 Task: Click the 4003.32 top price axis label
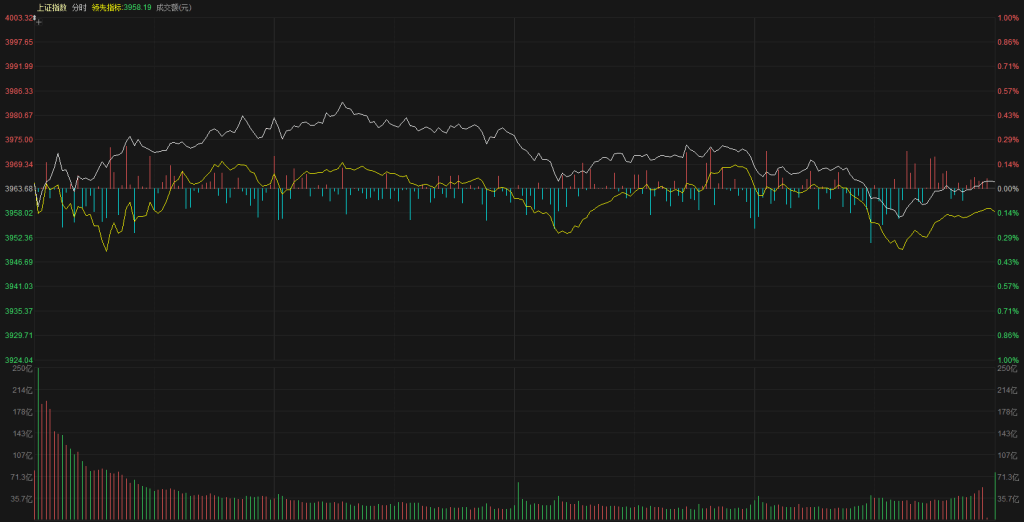pyautogui.click(x=18, y=18)
